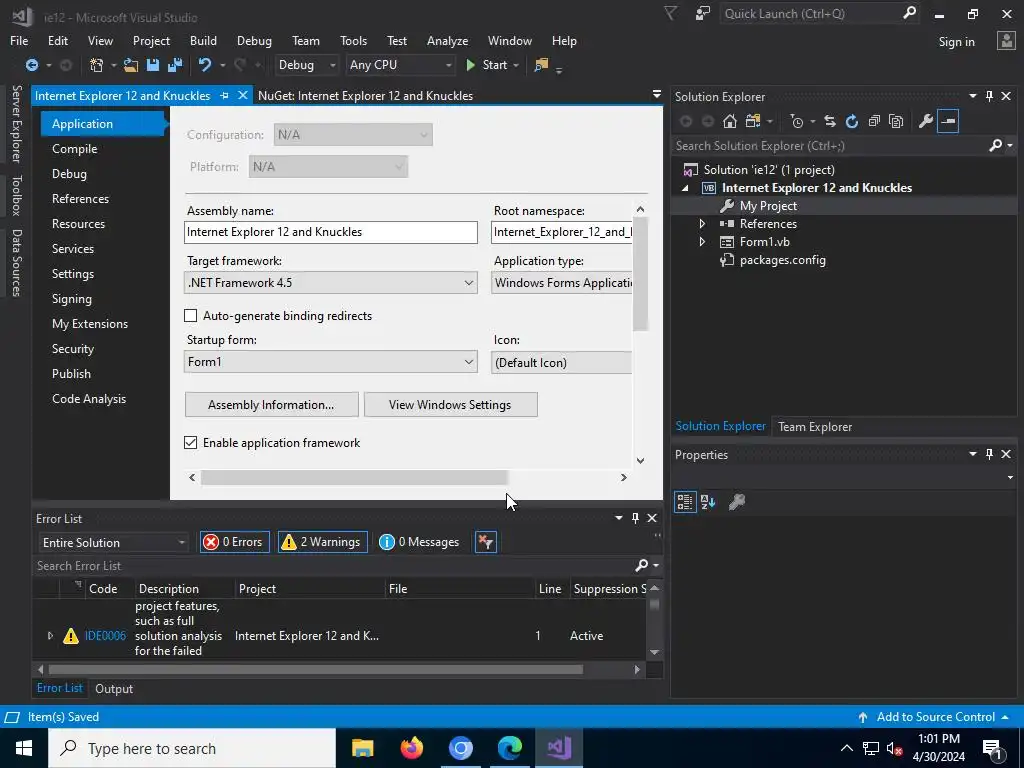The width and height of the screenshot is (1024, 768).
Task: Open the Build menu
Action: (x=203, y=40)
